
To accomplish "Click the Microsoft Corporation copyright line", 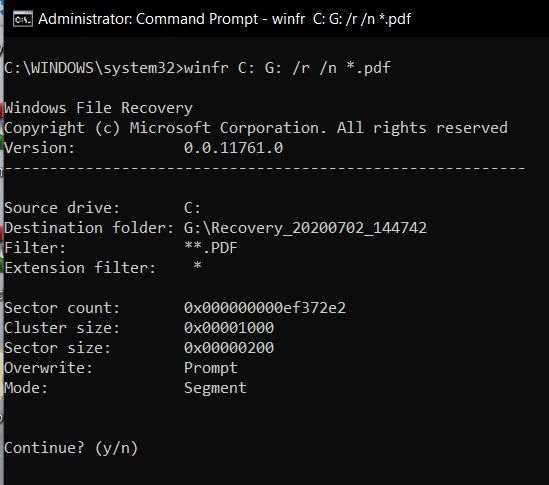I will click(x=256, y=128).
